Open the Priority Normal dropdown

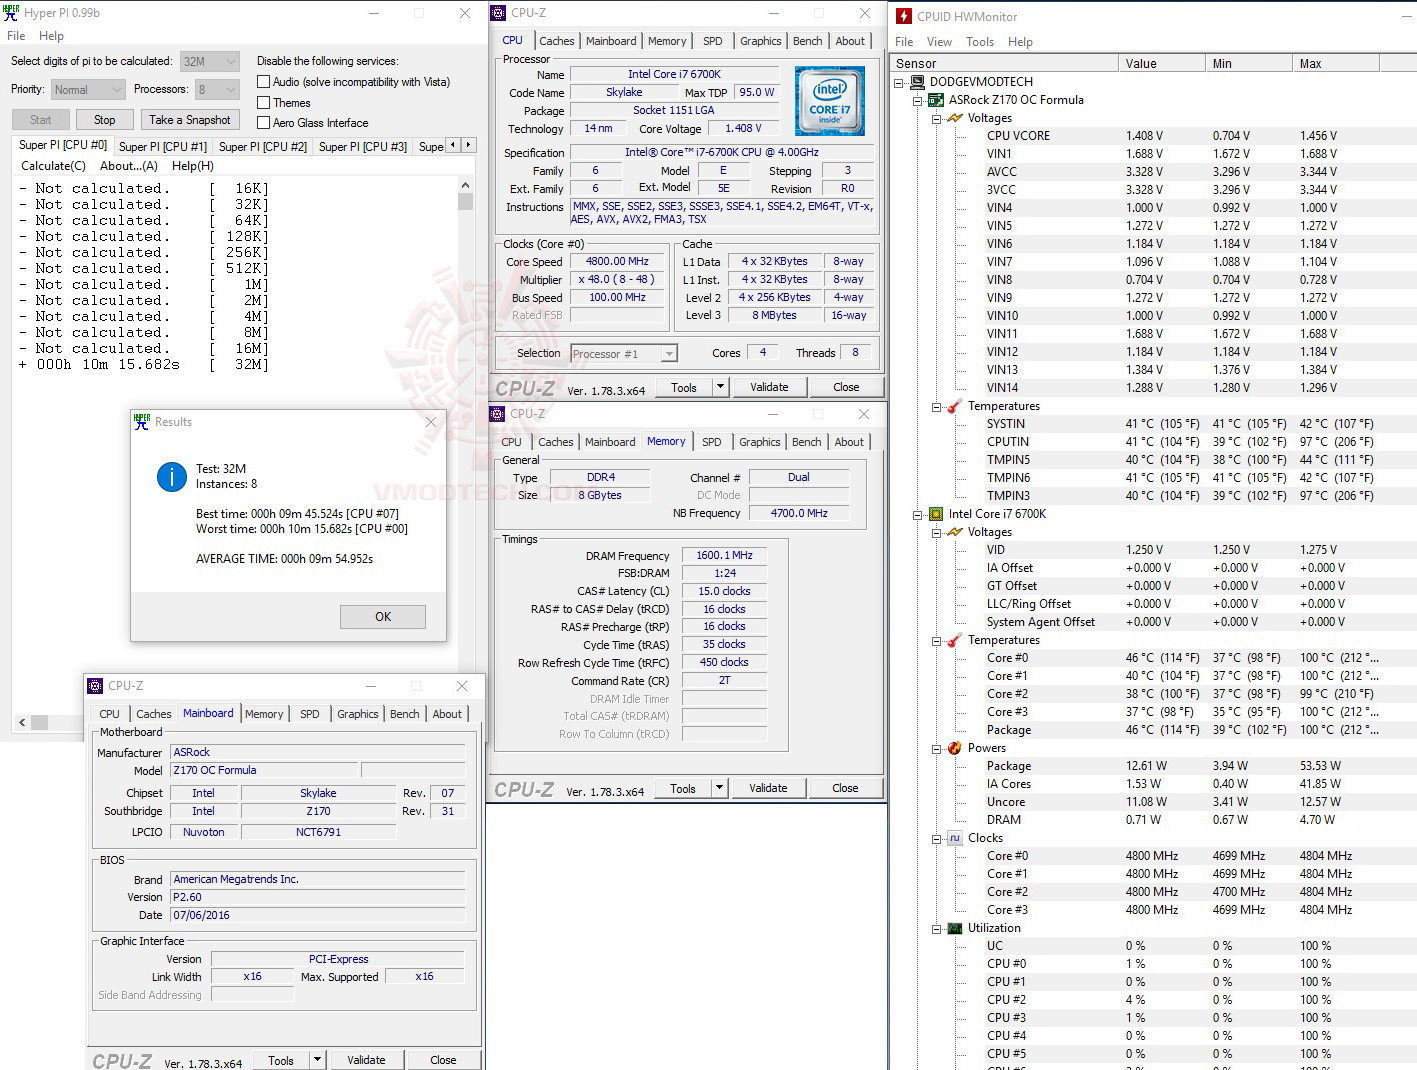coord(88,89)
